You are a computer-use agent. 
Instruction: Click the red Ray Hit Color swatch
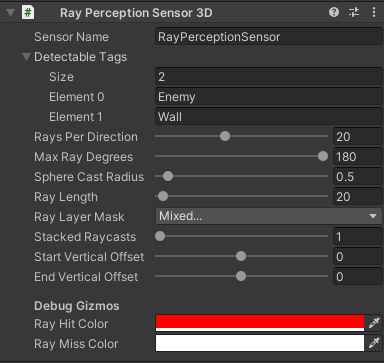tap(260, 323)
